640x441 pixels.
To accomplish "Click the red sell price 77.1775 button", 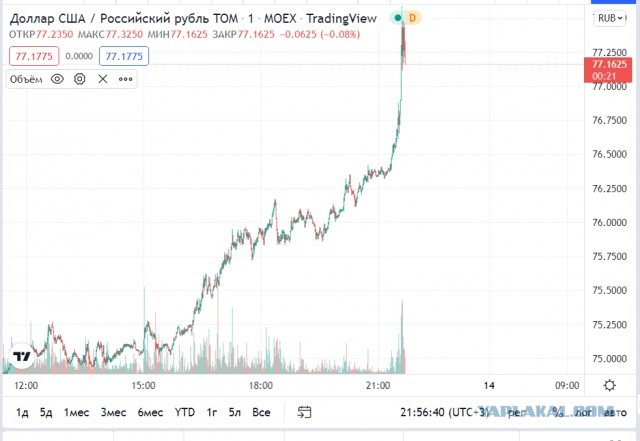I will pyautogui.click(x=34, y=56).
